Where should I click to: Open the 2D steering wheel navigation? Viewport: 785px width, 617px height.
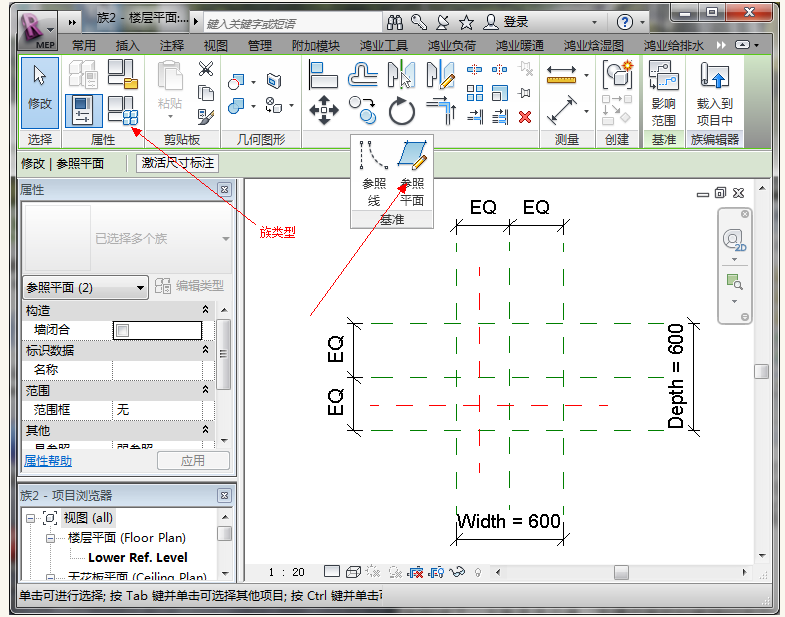[x=733, y=242]
